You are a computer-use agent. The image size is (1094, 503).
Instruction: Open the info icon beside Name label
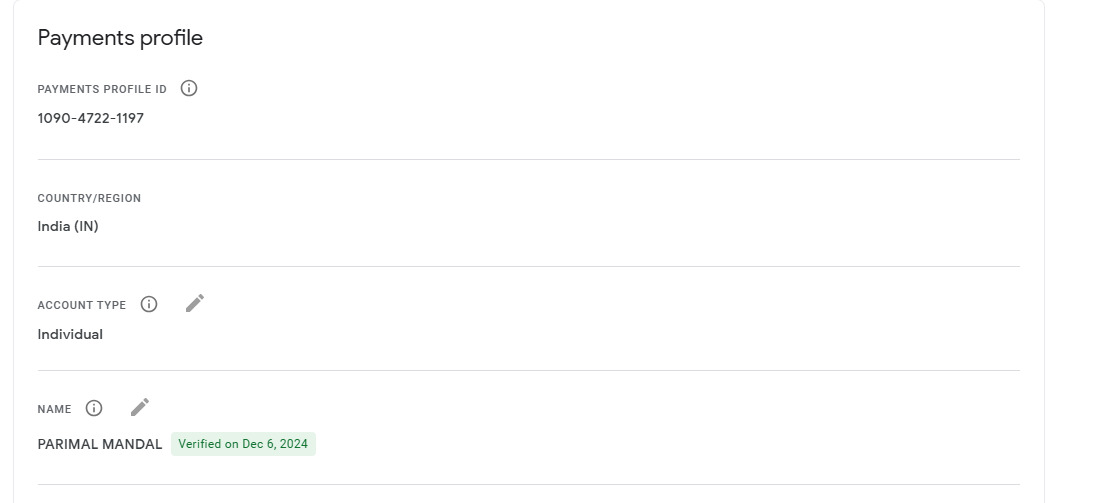93,408
